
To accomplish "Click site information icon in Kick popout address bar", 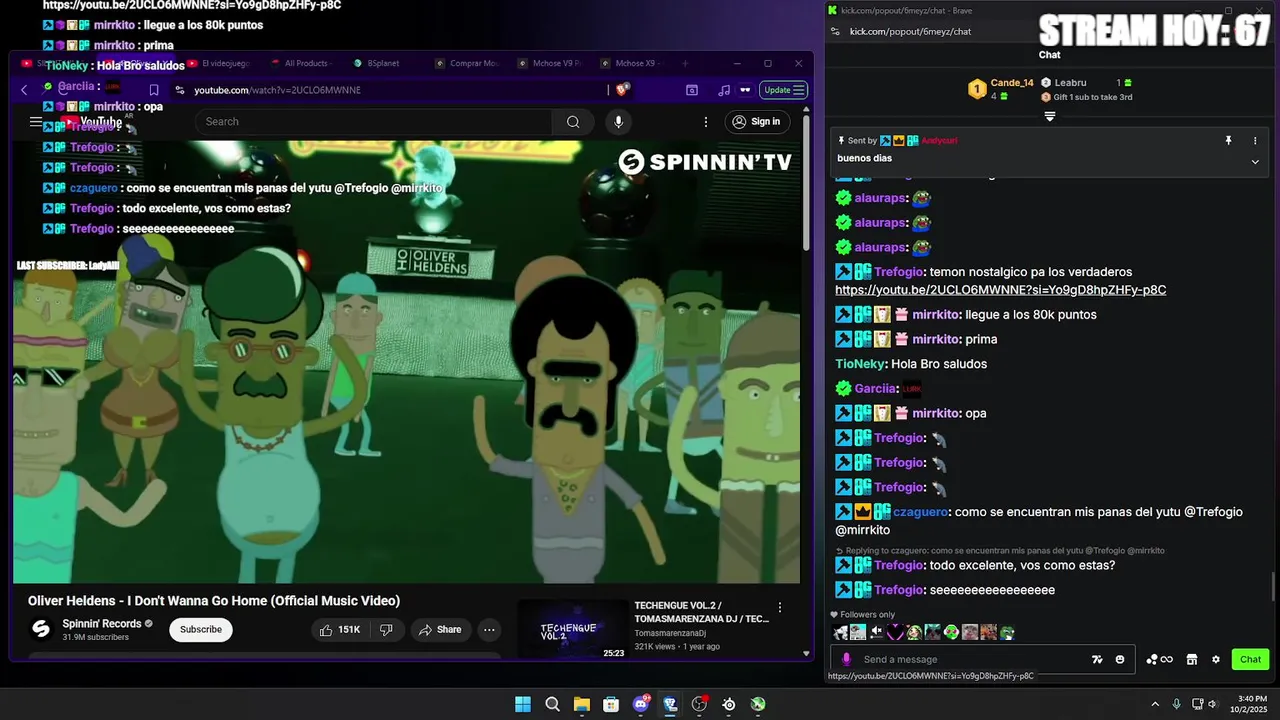I will tap(835, 31).
